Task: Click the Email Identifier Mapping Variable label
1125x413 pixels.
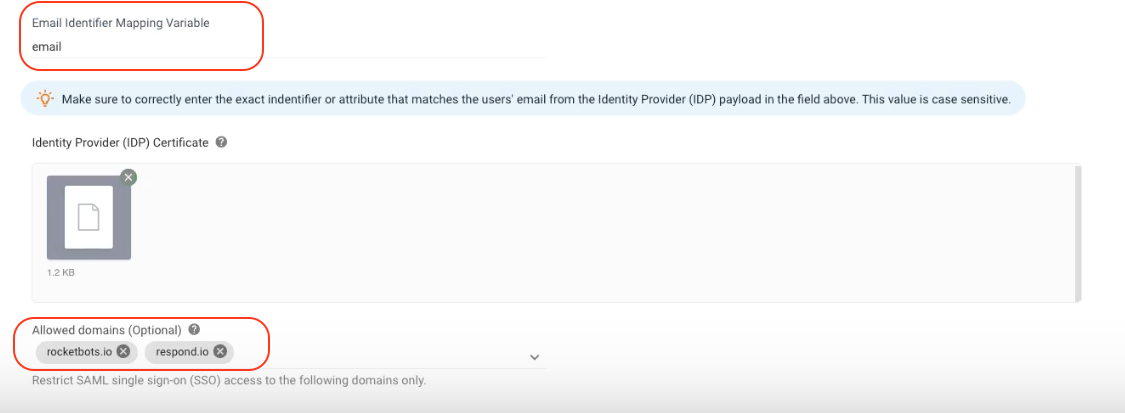Action: (x=121, y=23)
